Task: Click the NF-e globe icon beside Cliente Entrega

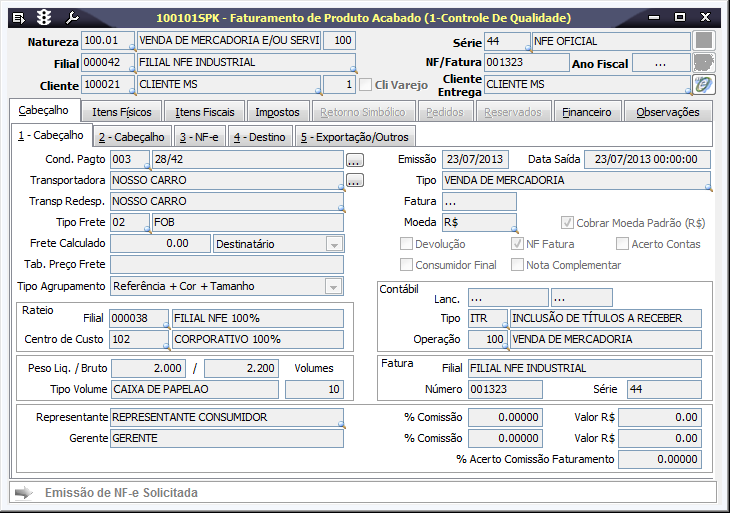Action: point(703,85)
